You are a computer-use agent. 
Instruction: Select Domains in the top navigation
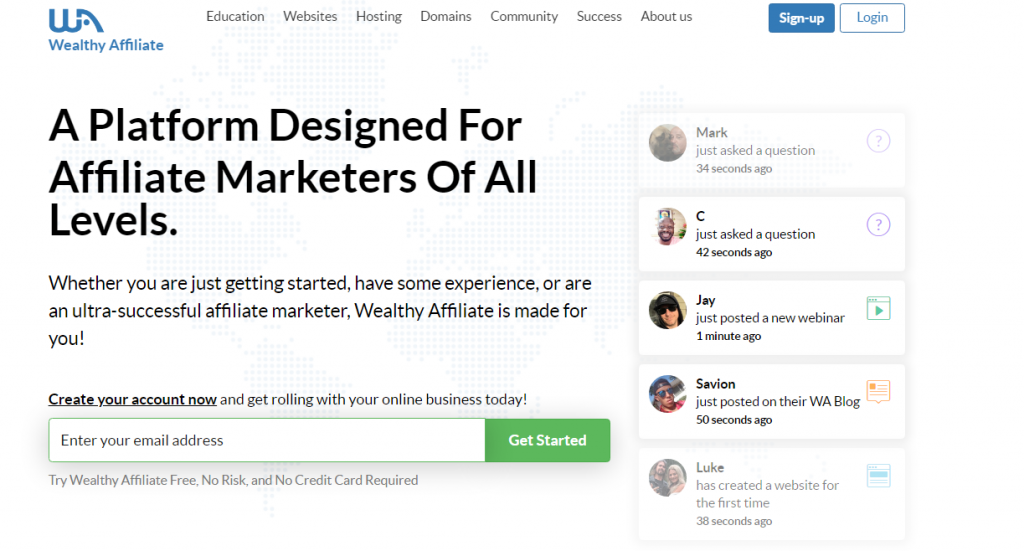(x=446, y=17)
